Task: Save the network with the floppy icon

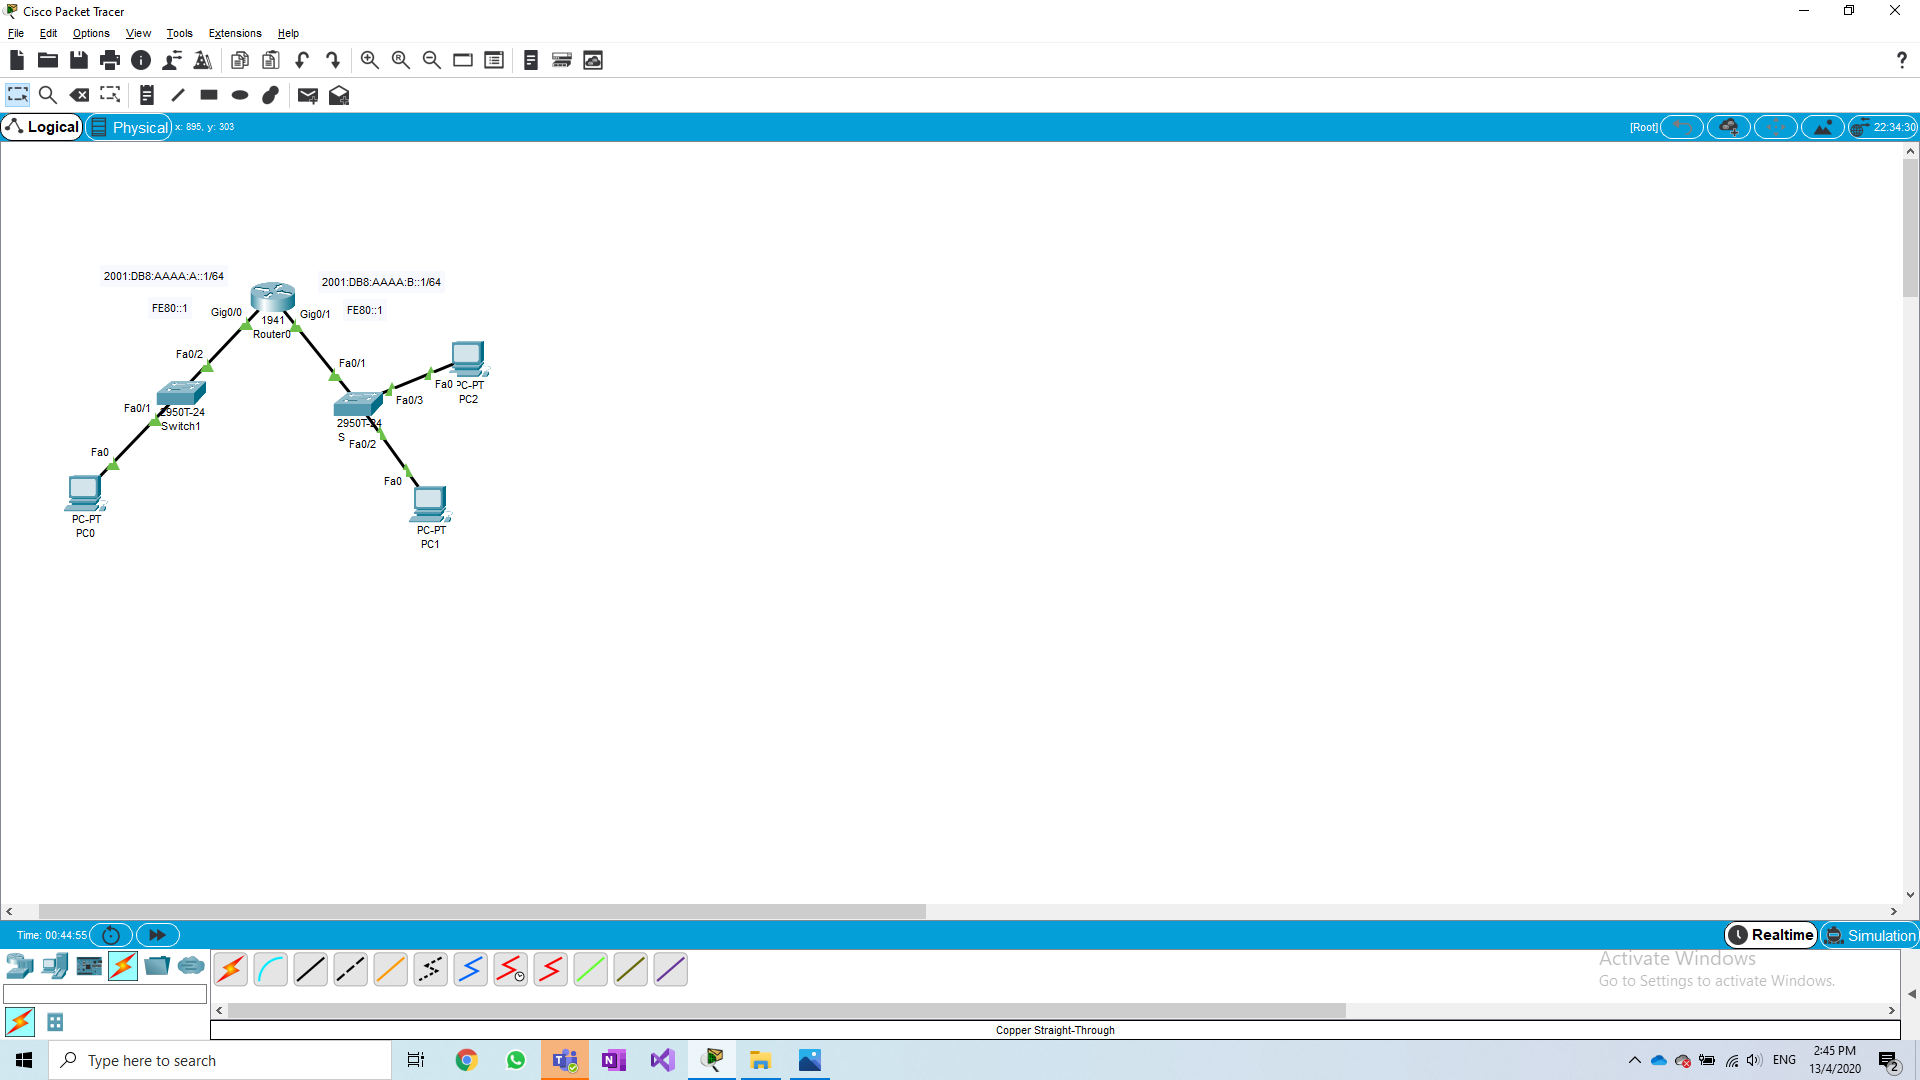Action: click(79, 60)
